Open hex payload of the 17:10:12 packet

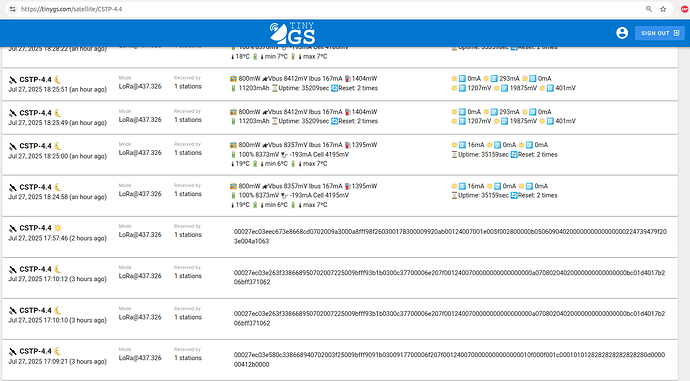(x=449, y=277)
